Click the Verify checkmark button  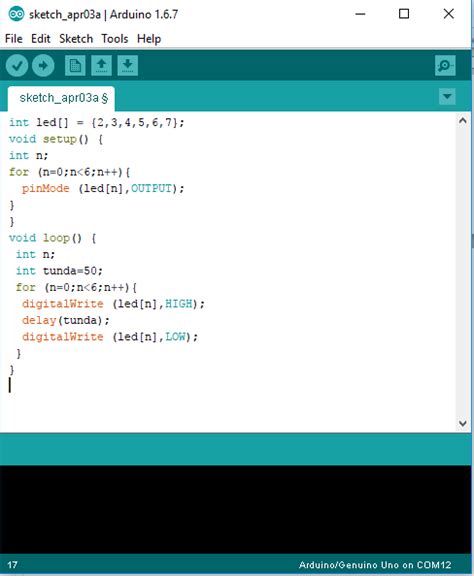point(17,66)
